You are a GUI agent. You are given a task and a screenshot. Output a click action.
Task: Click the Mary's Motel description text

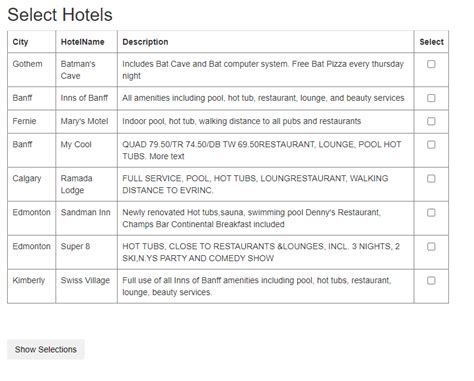[x=241, y=121]
